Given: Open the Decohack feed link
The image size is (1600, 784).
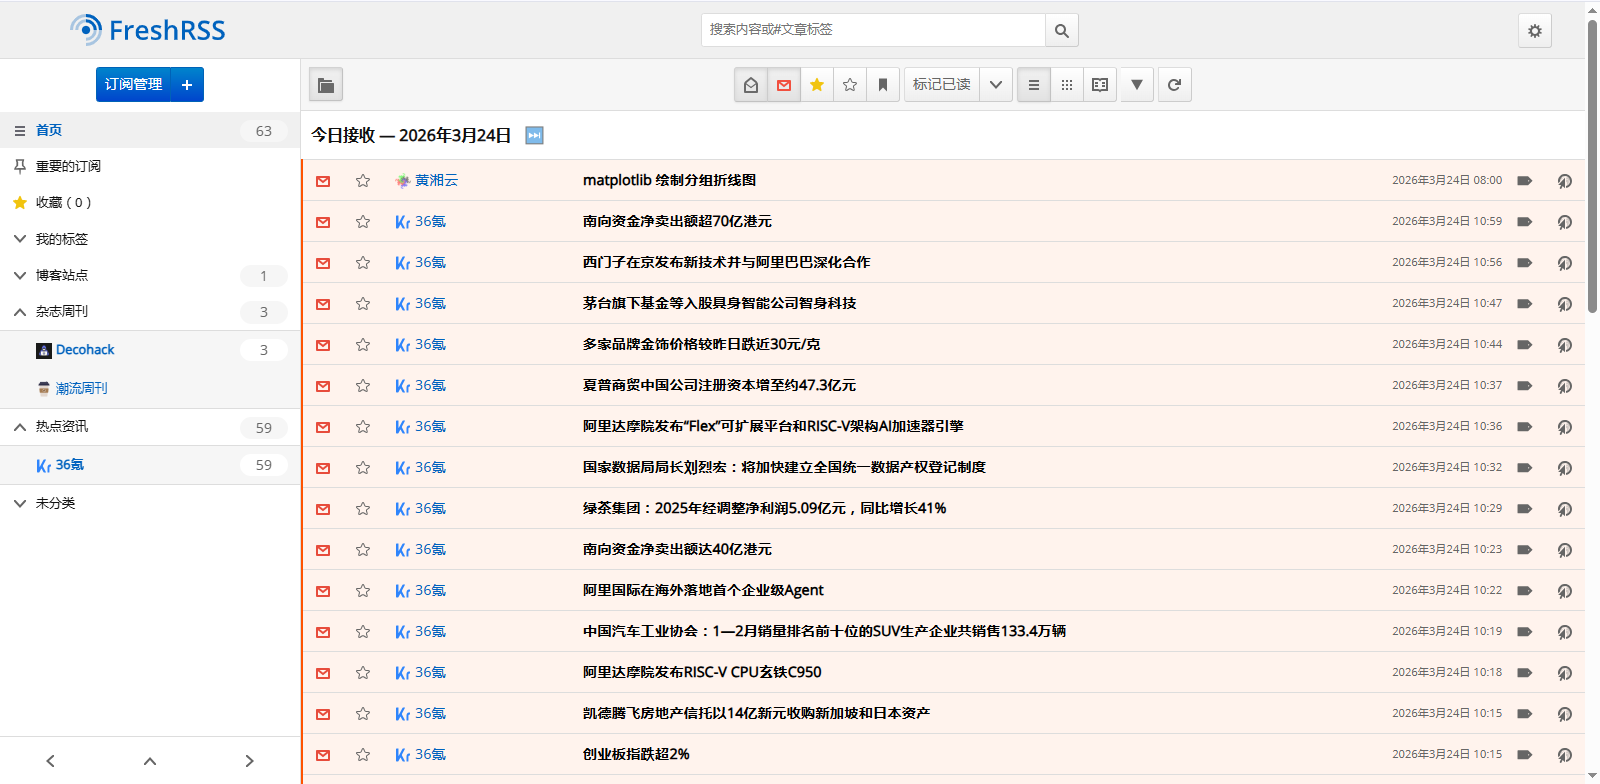Looking at the screenshot, I should pos(85,350).
